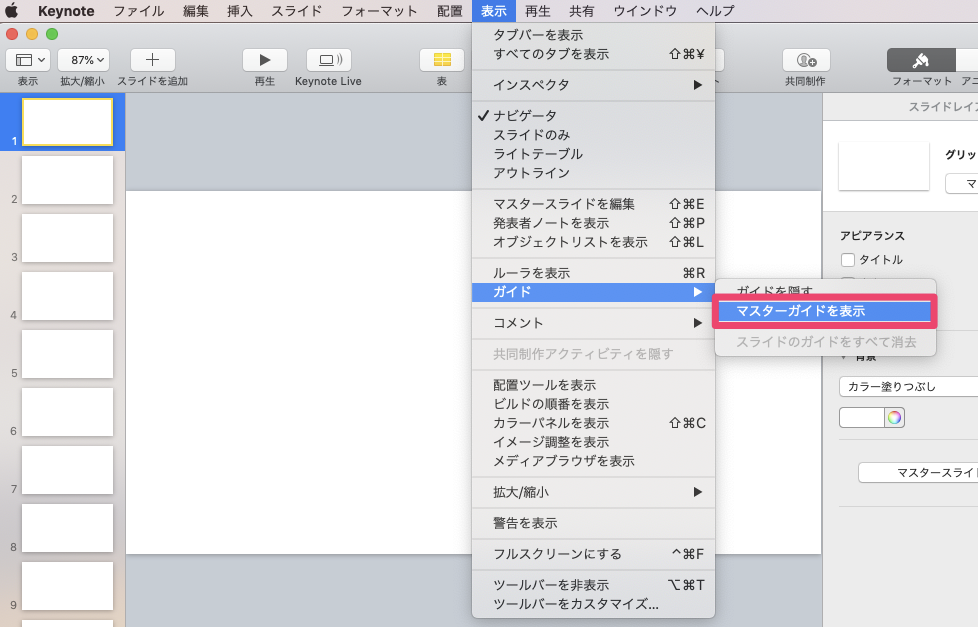Open the スライド menu
978x627 pixels.
point(297,11)
